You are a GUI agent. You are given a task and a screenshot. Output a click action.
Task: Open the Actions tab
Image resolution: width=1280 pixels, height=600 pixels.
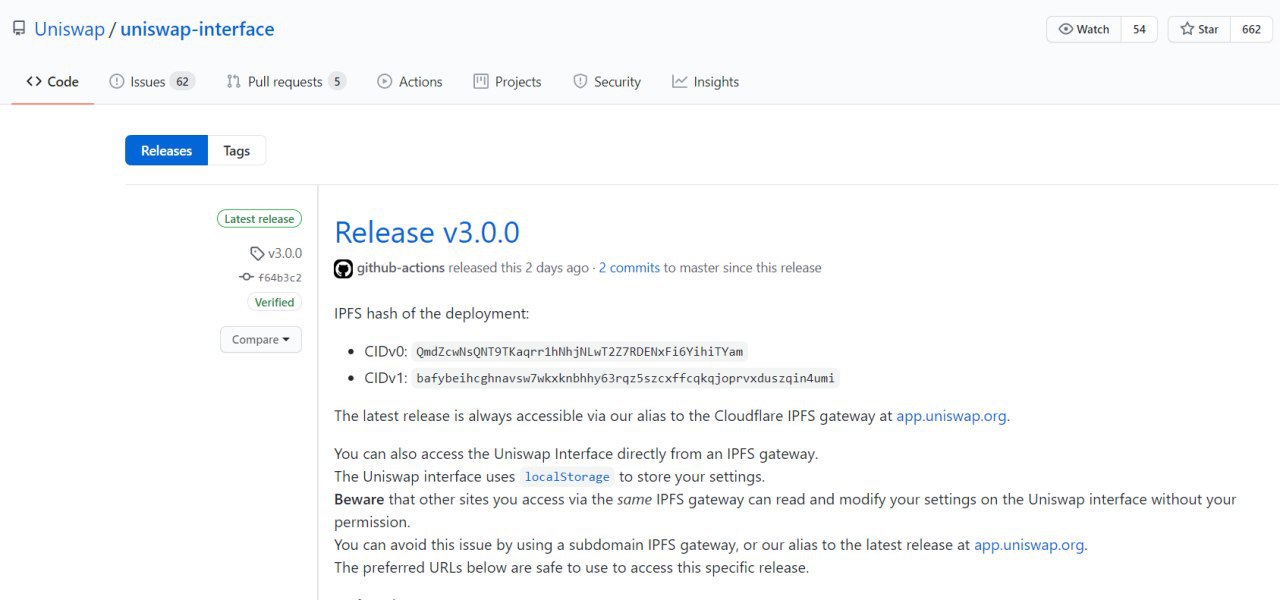410,82
